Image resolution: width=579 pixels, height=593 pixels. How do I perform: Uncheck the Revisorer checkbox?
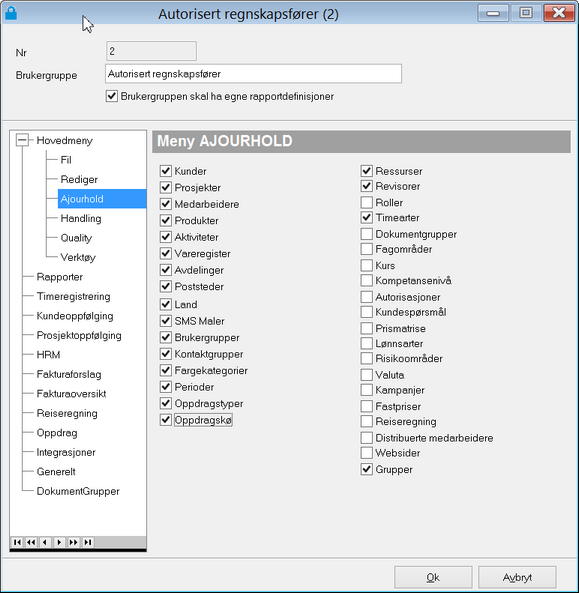(x=366, y=186)
